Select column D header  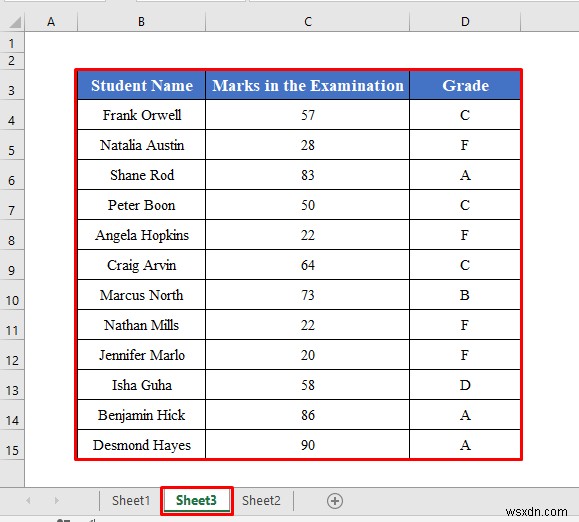465,22
